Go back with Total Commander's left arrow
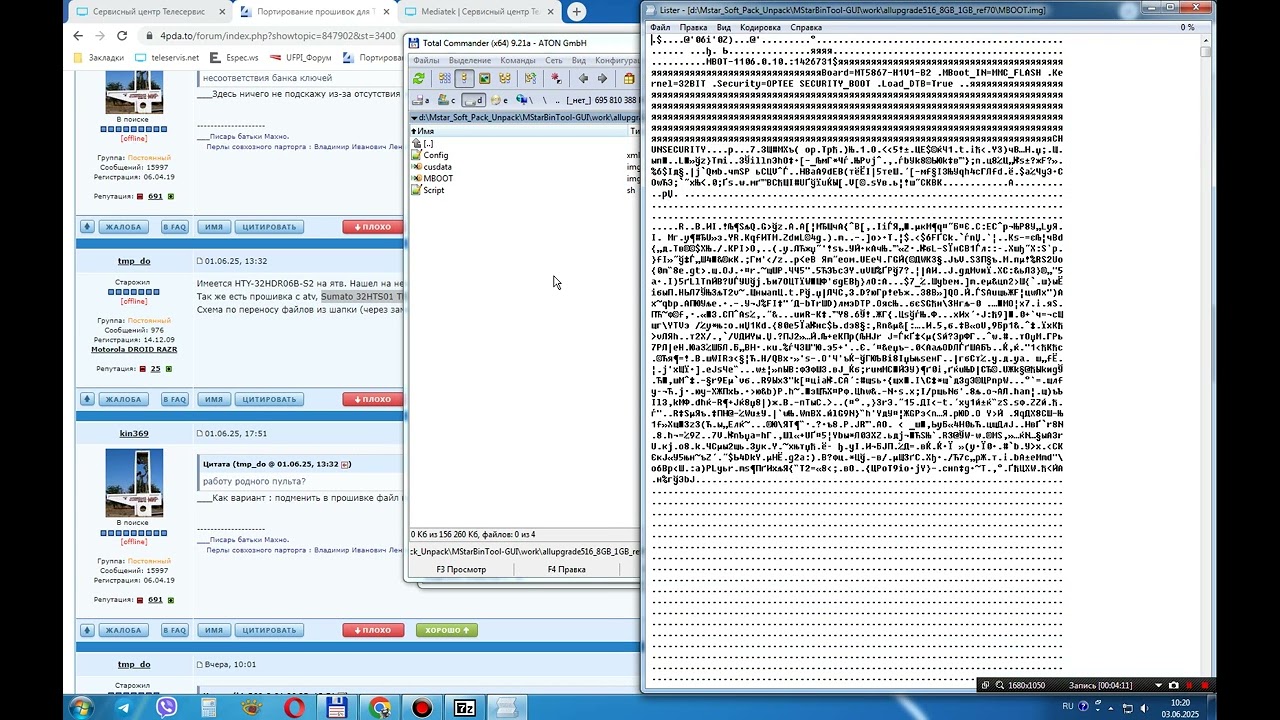The width and height of the screenshot is (1280, 720). 583,78
